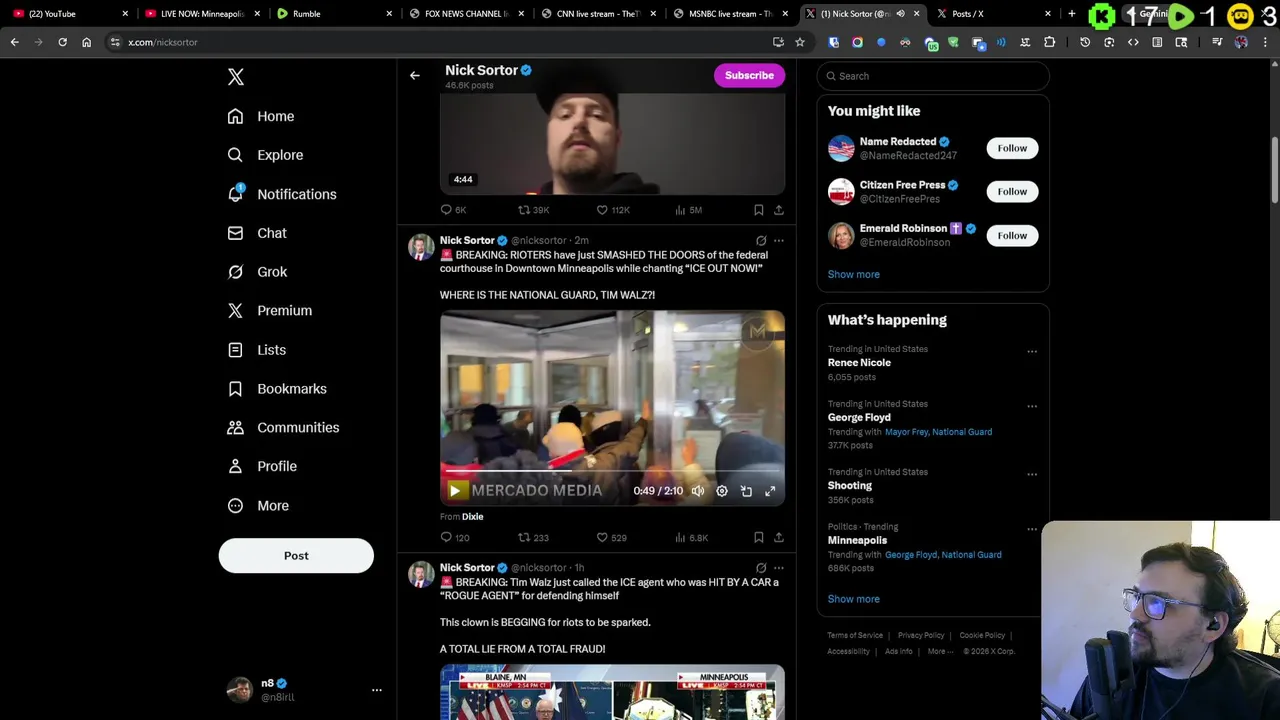
Task: Expand the More sidebar menu
Action: point(258,505)
